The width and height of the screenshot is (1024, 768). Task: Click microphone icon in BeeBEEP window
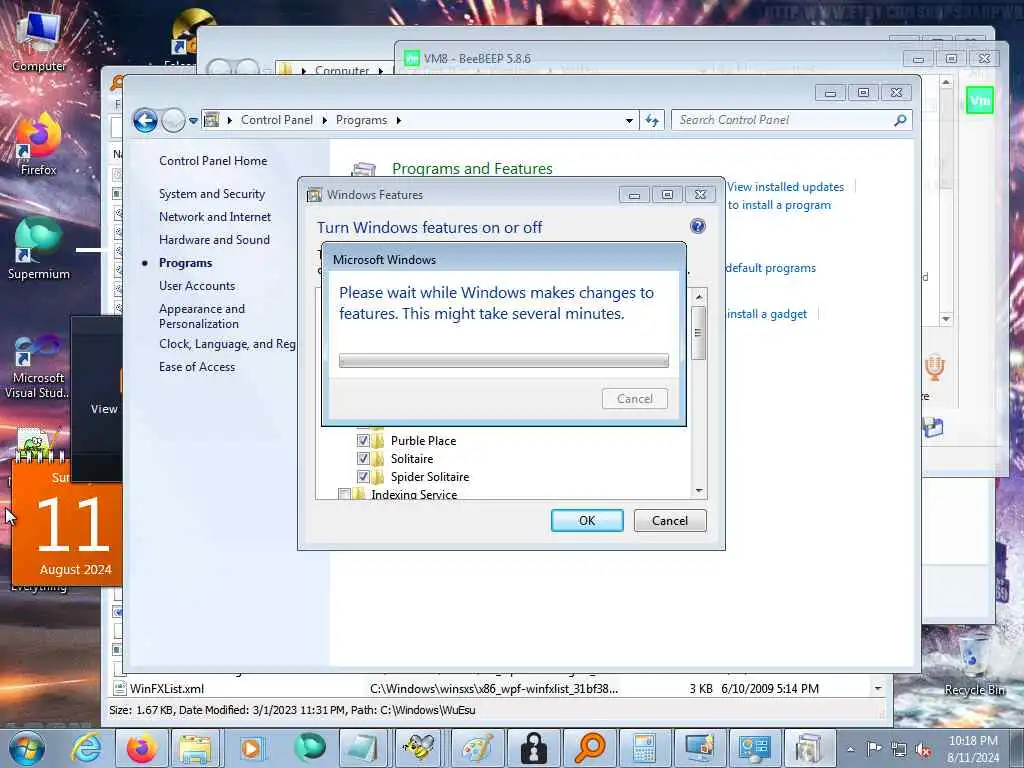click(934, 367)
